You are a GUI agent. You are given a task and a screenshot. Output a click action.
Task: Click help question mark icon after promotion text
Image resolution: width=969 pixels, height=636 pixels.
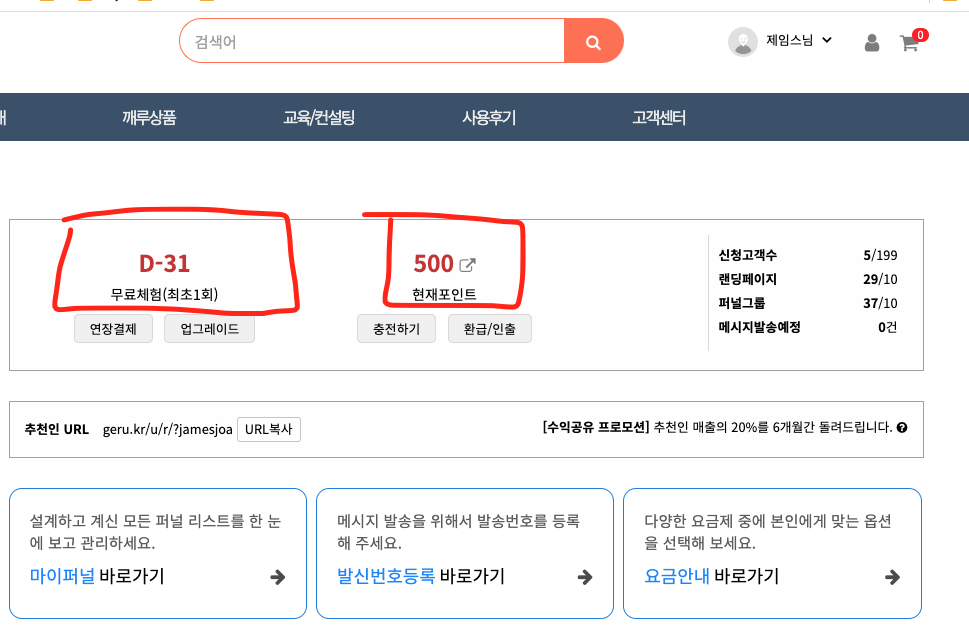(x=902, y=428)
